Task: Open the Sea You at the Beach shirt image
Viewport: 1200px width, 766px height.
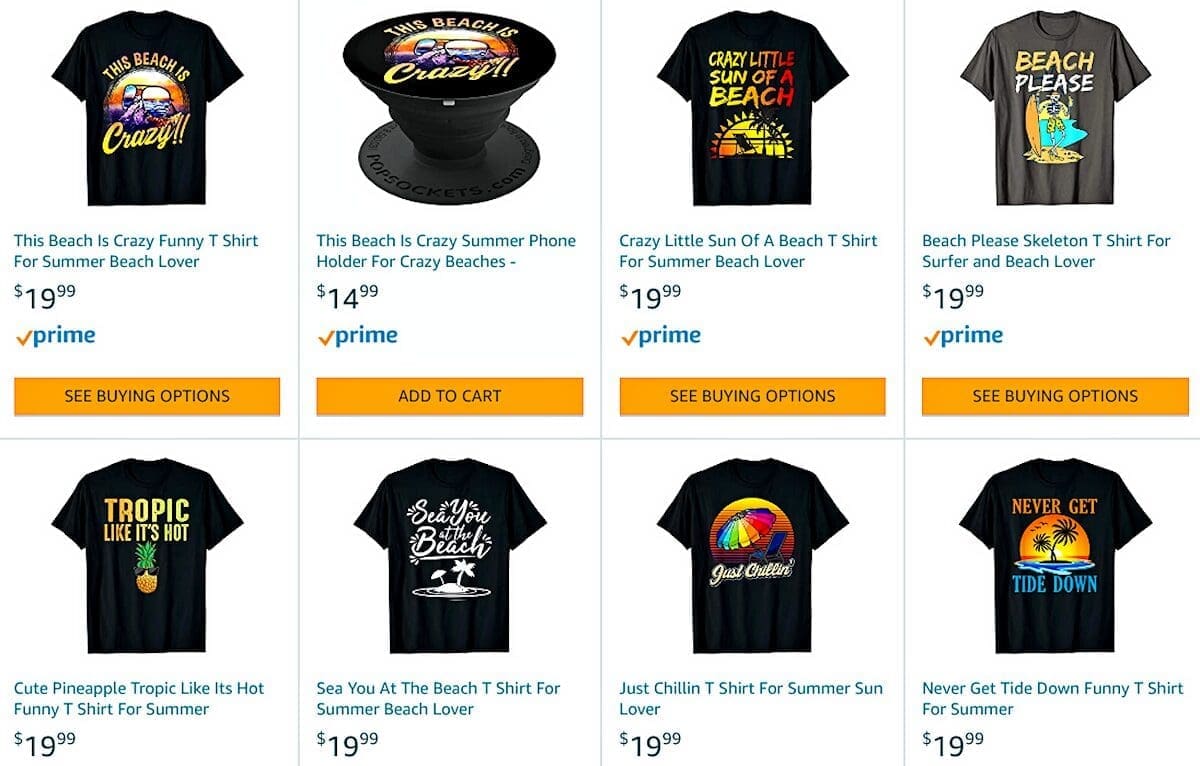Action: pos(449,556)
